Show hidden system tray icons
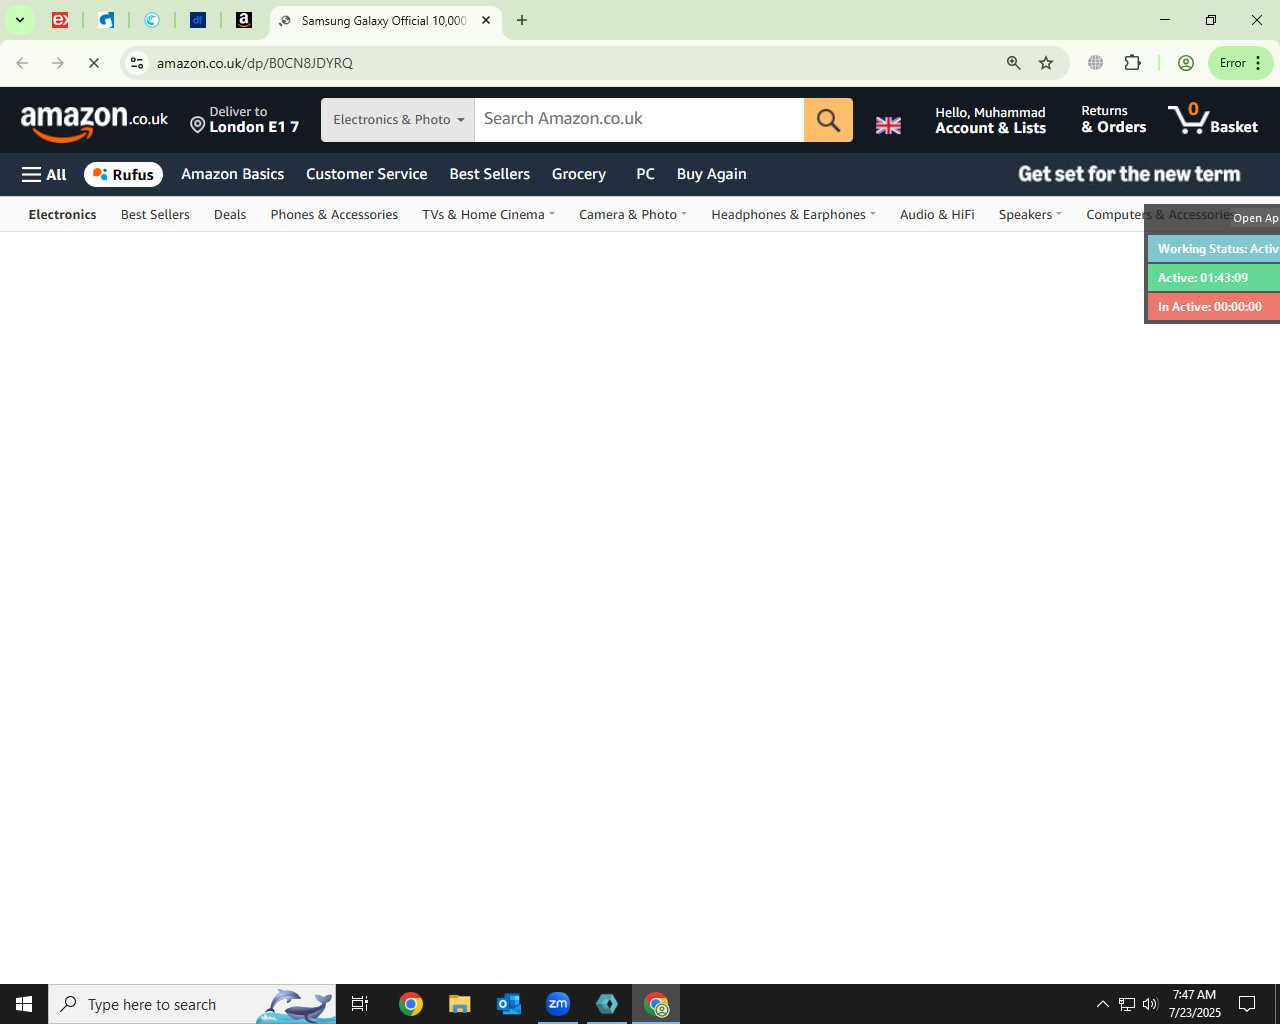Viewport: 1280px width, 1024px height. pyautogui.click(x=1102, y=1004)
